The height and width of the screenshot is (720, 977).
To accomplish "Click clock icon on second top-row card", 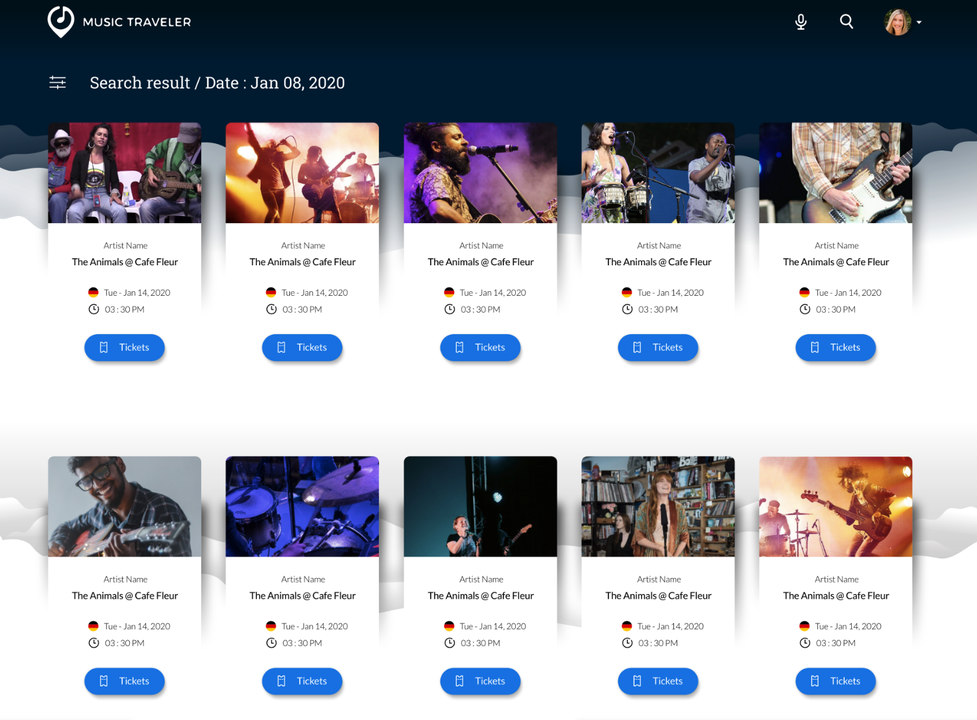I will point(271,310).
